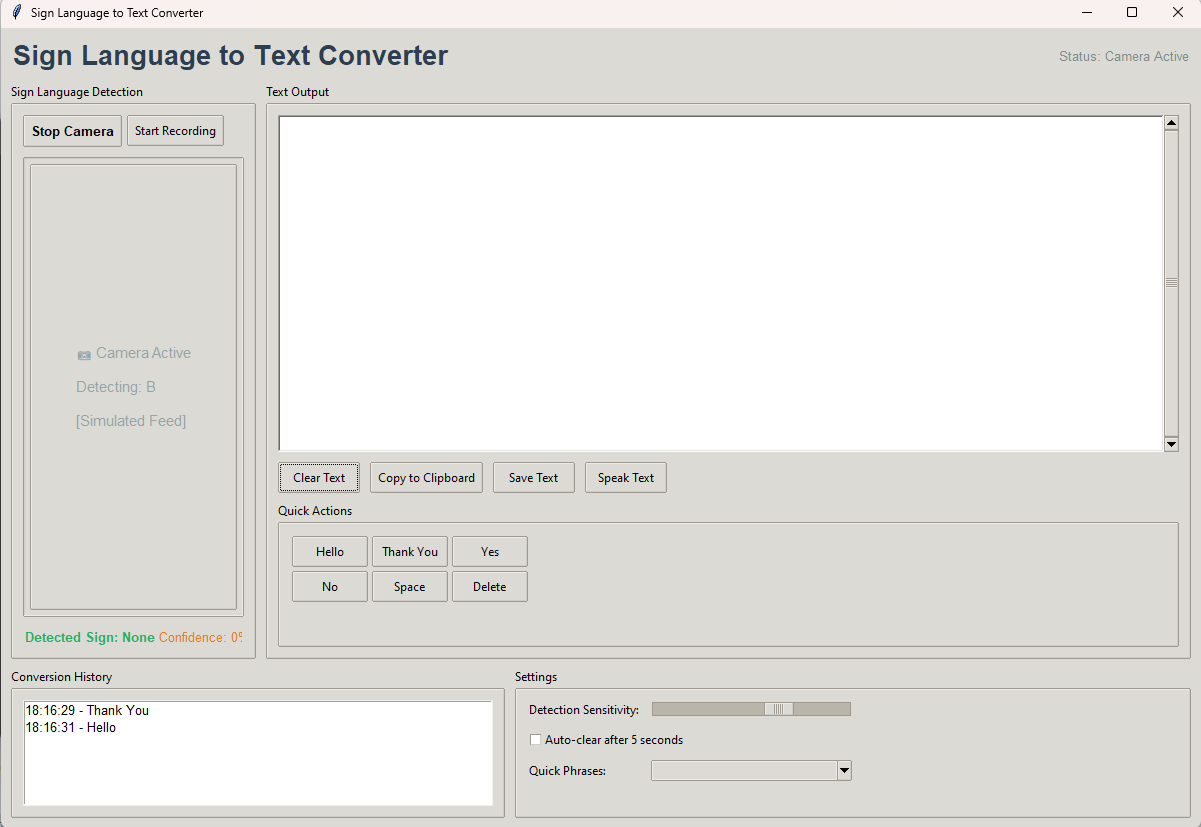Insert the Thank You quick action
1201x827 pixels.
(x=409, y=552)
